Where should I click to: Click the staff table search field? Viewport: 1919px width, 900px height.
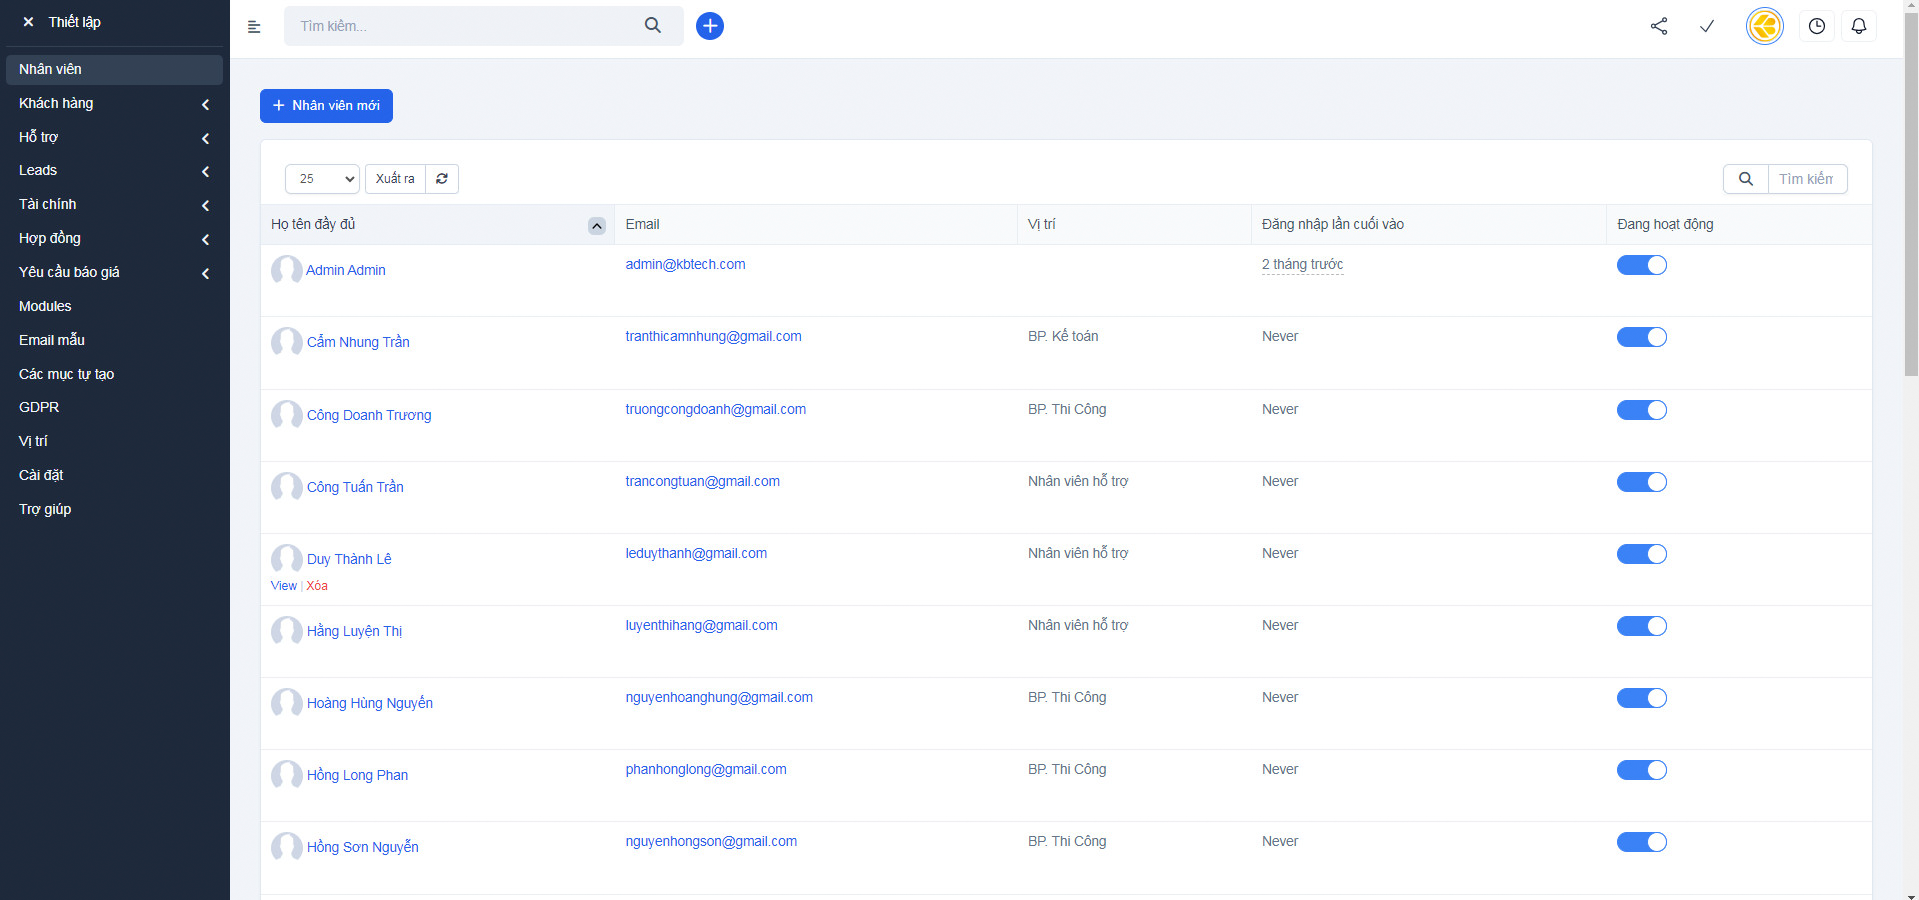(x=1806, y=179)
